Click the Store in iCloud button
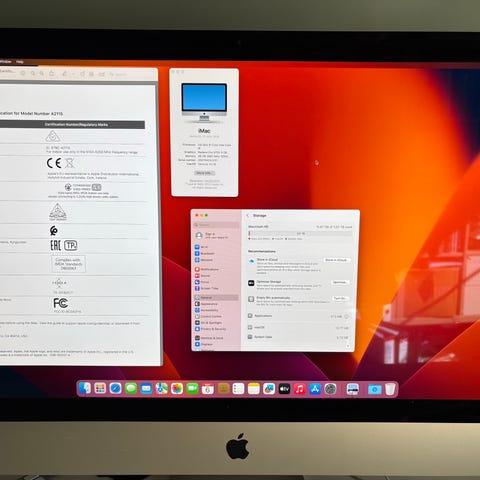The image size is (480, 480). click(x=336, y=260)
